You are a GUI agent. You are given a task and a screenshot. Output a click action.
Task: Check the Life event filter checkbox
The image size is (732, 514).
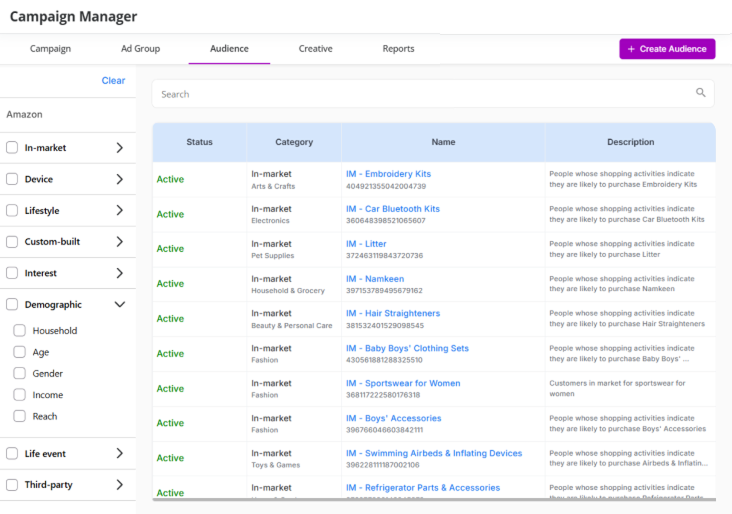coord(12,453)
